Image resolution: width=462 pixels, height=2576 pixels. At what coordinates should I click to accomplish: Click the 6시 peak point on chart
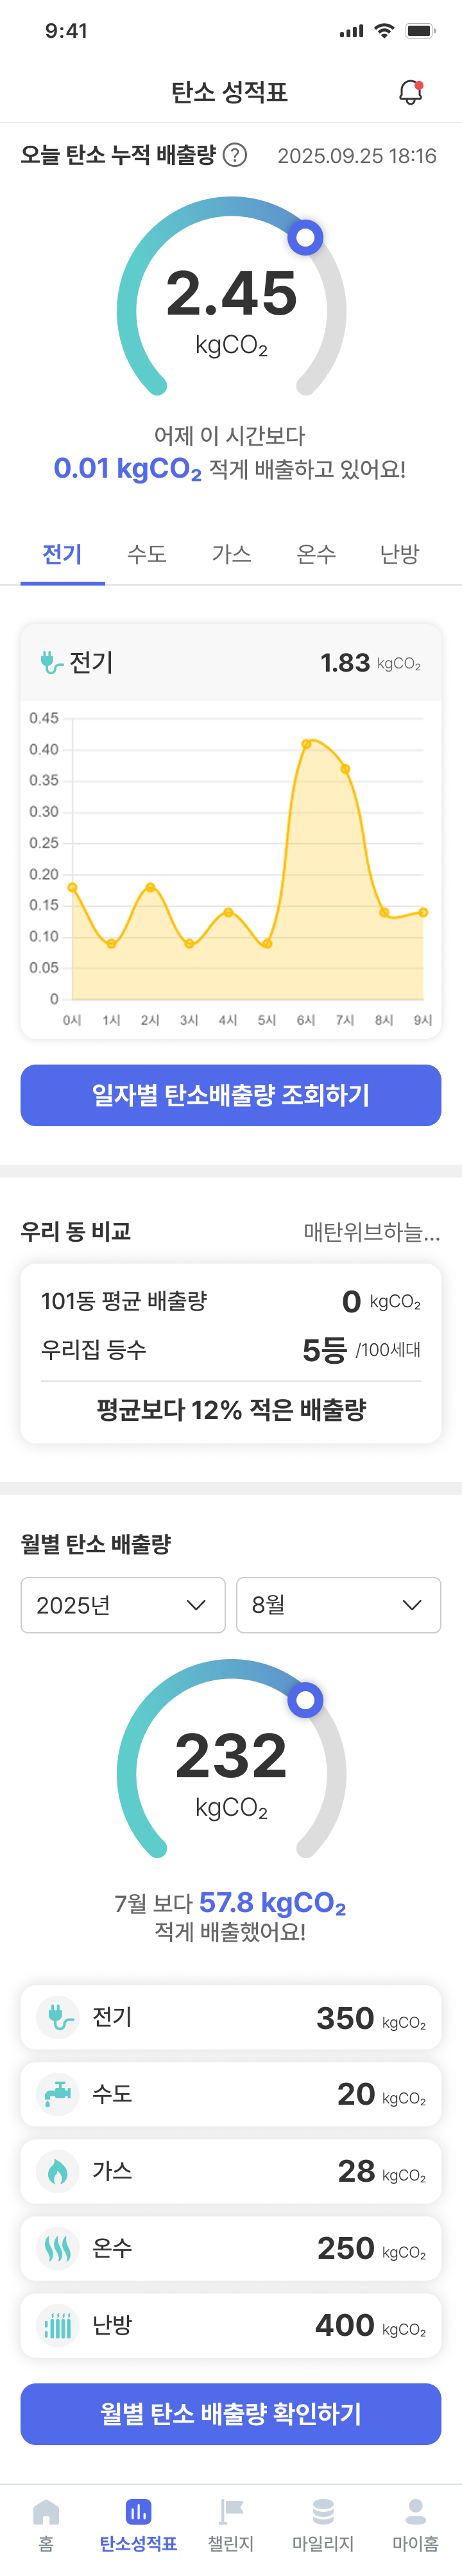[x=307, y=744]
